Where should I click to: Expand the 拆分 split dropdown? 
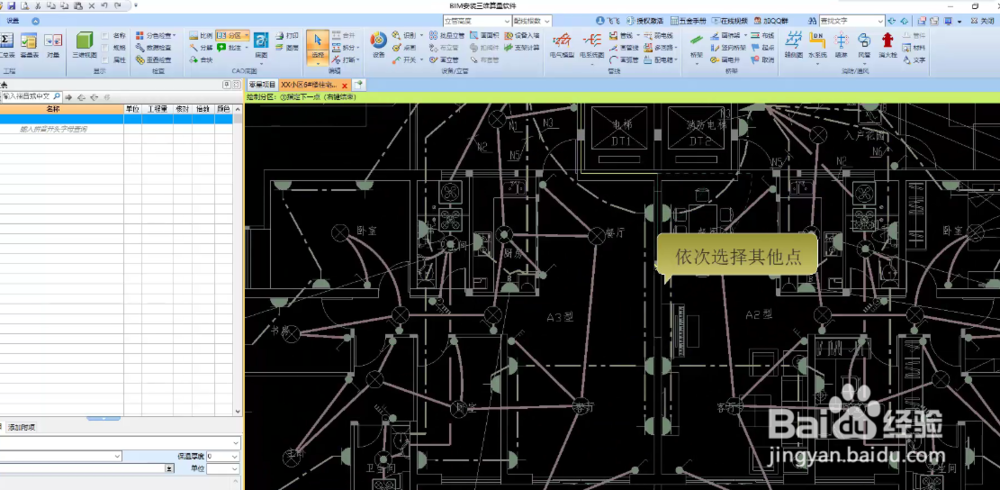[x=359, y=48]
